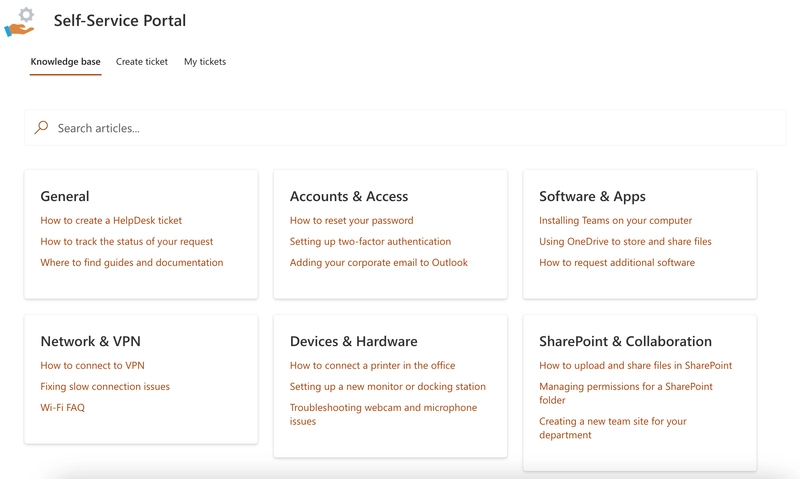This screenshot has width=800, height=479.
Task: Open the Wi-Fi FAQ link
Action: (62, 408)
